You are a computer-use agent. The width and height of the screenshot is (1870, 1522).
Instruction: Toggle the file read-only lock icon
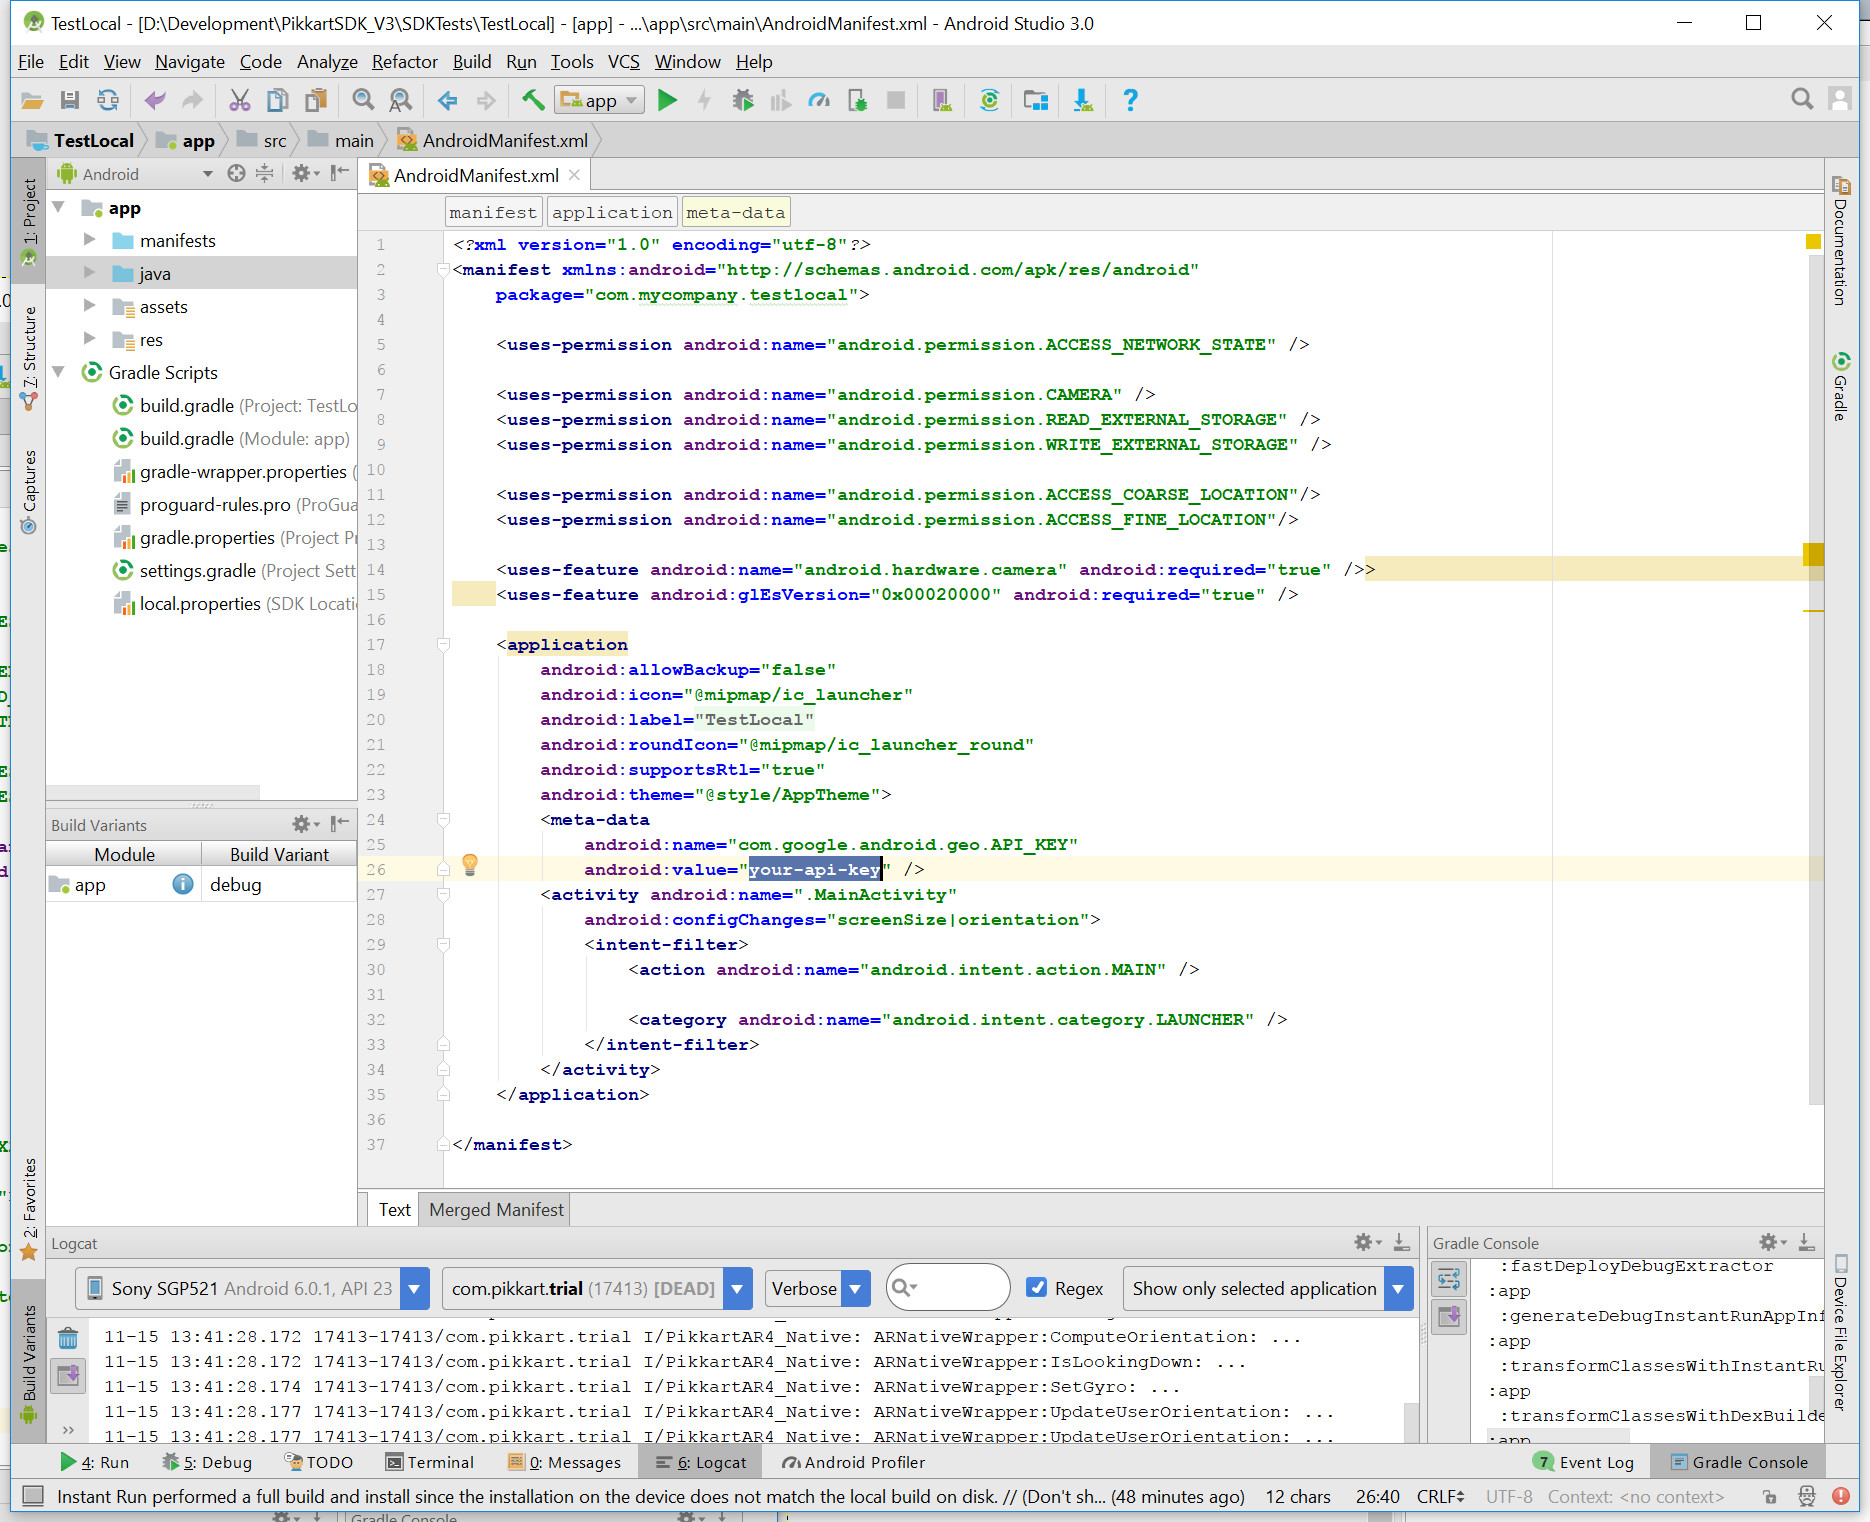click(x=1770, y=1497)
